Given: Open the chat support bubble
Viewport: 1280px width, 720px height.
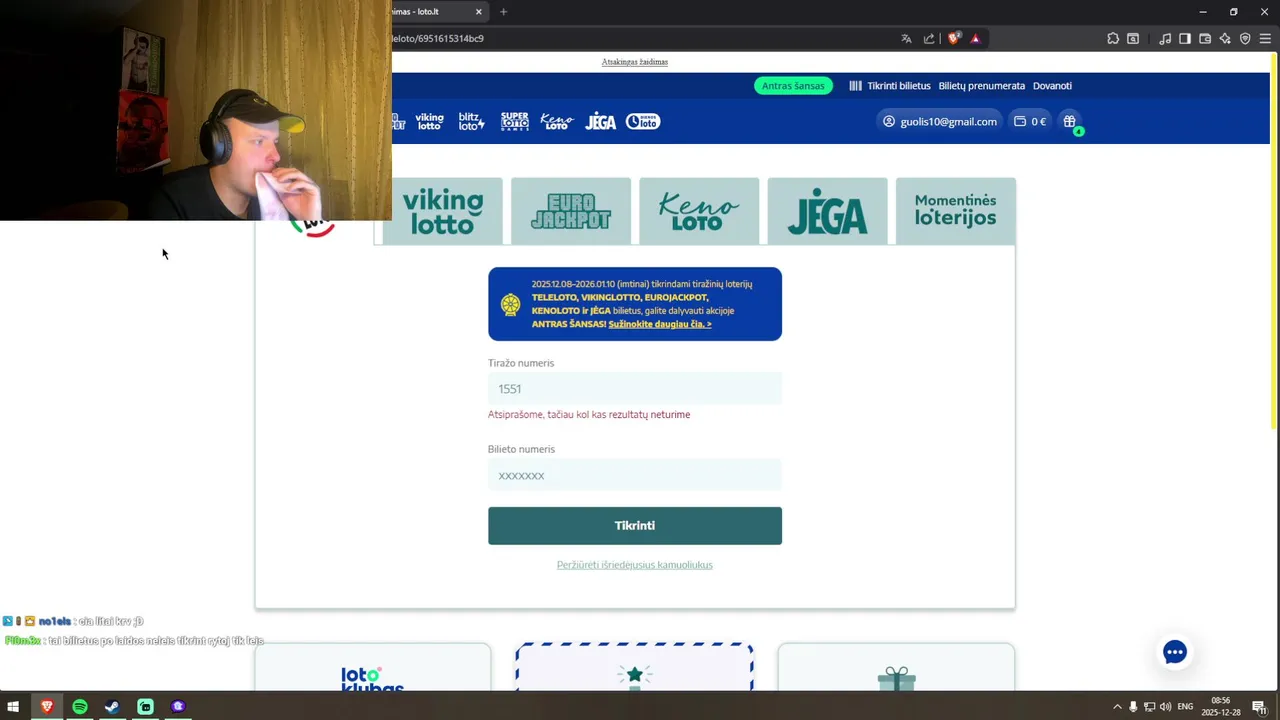Looking at the screenshot, I should point(1175,653).
